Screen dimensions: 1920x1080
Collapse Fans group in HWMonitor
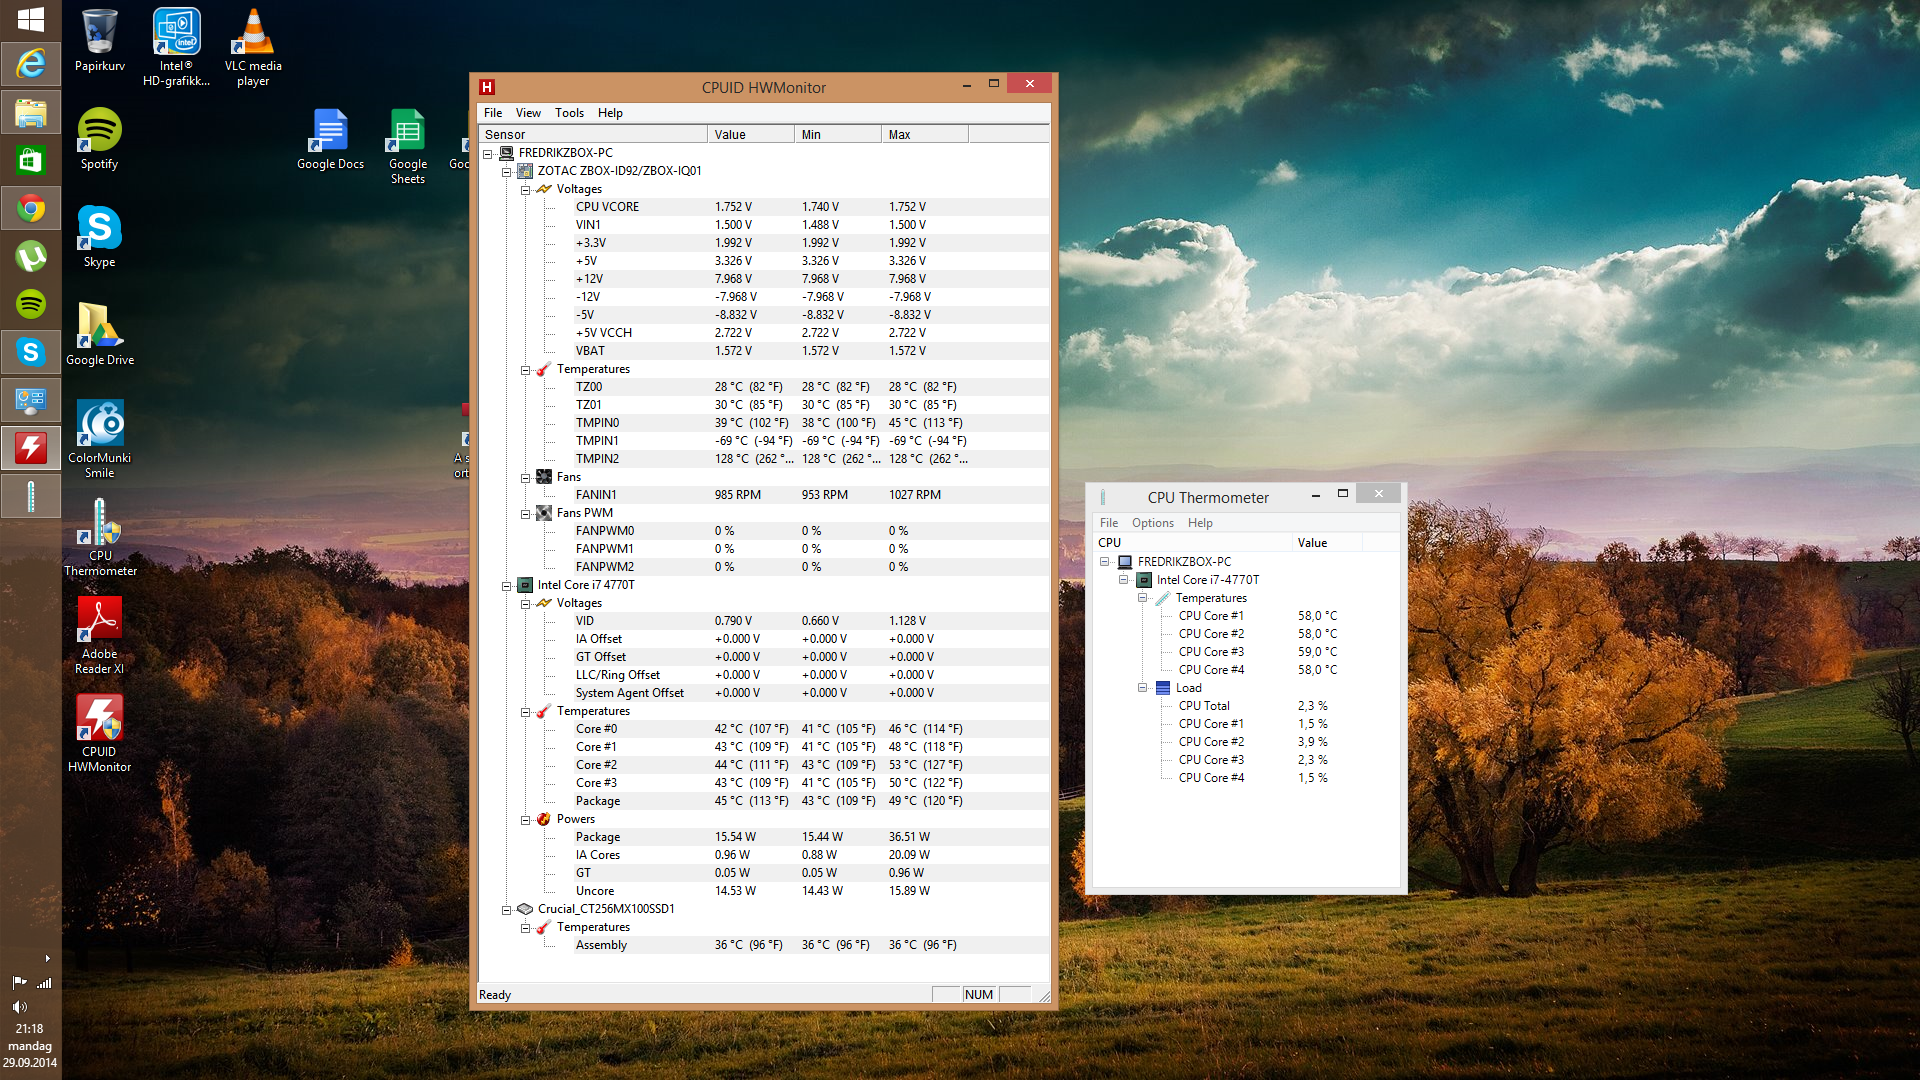[526, 478]
